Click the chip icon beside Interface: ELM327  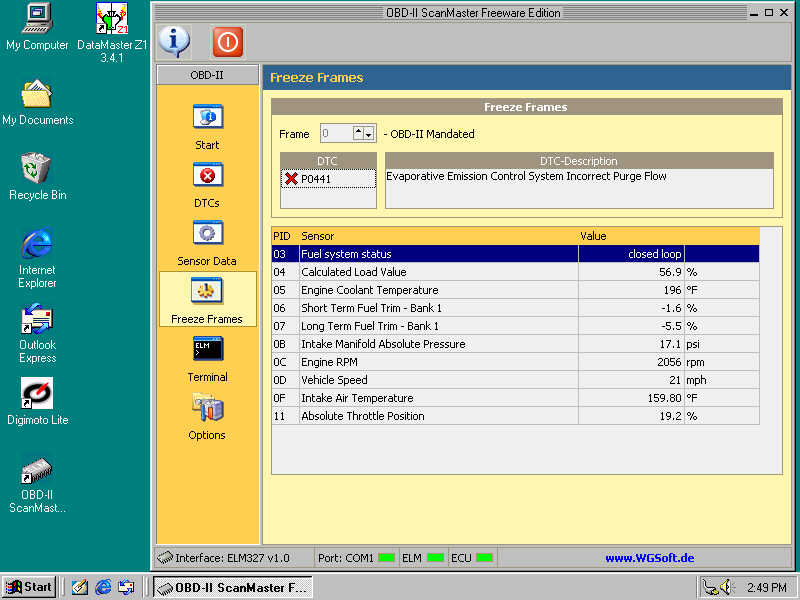[165, 558]
